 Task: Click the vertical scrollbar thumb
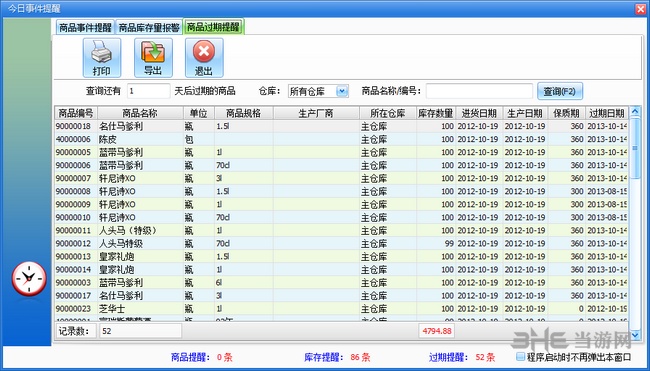coord(635,148)
